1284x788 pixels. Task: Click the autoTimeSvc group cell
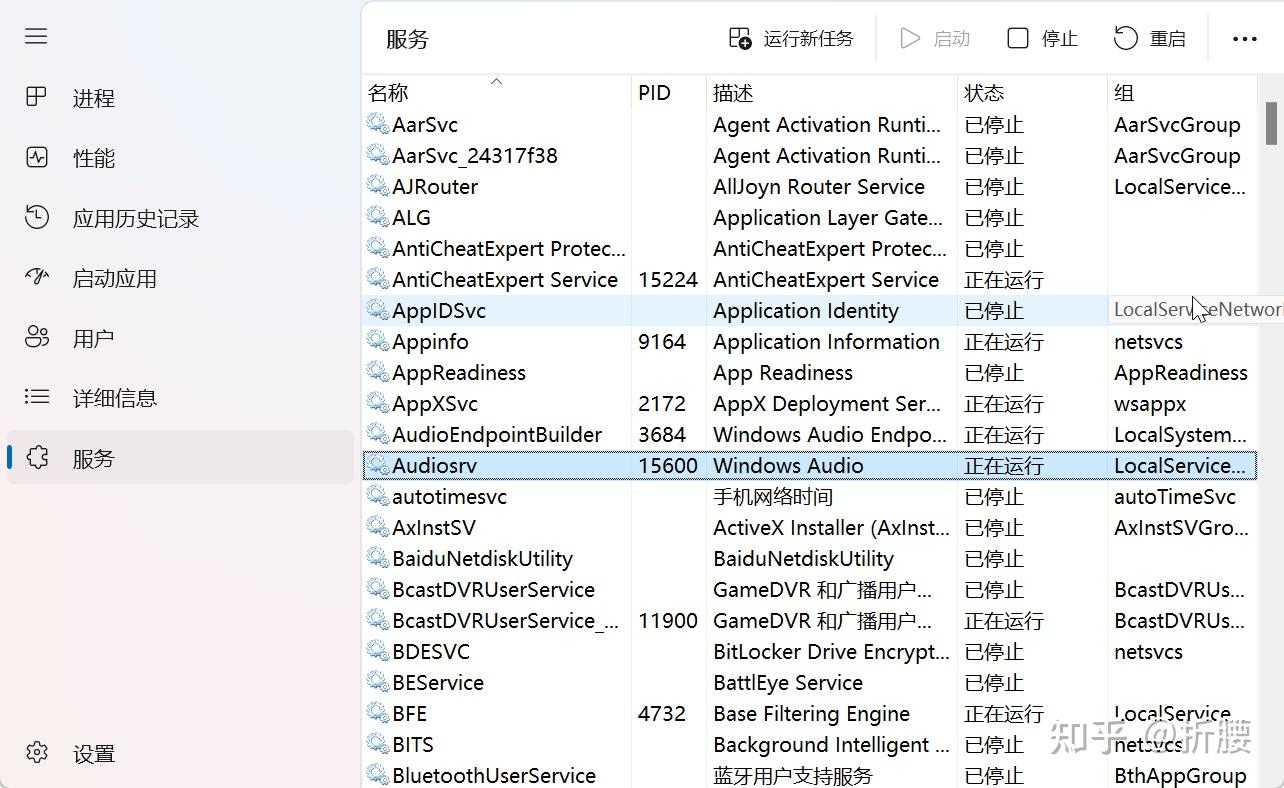1175,497
